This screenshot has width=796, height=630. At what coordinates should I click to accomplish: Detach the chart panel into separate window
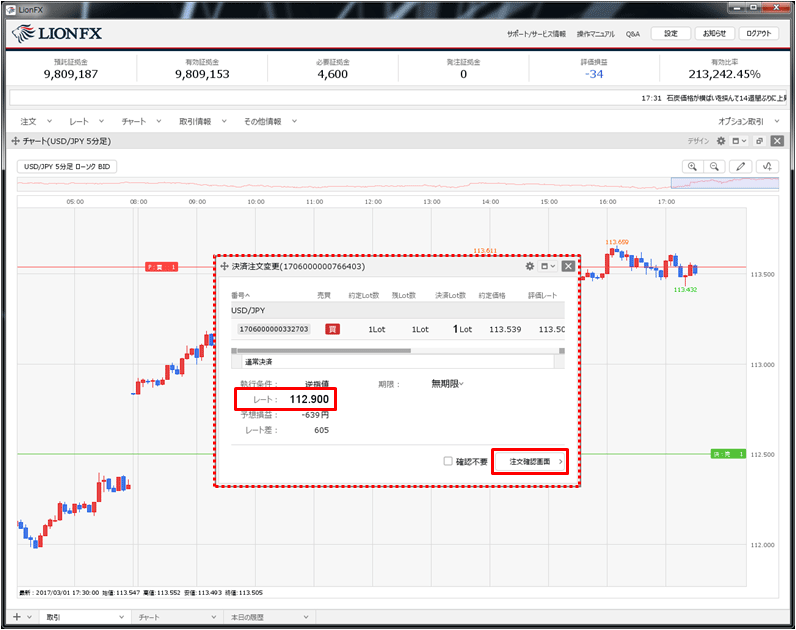(759, 141)
